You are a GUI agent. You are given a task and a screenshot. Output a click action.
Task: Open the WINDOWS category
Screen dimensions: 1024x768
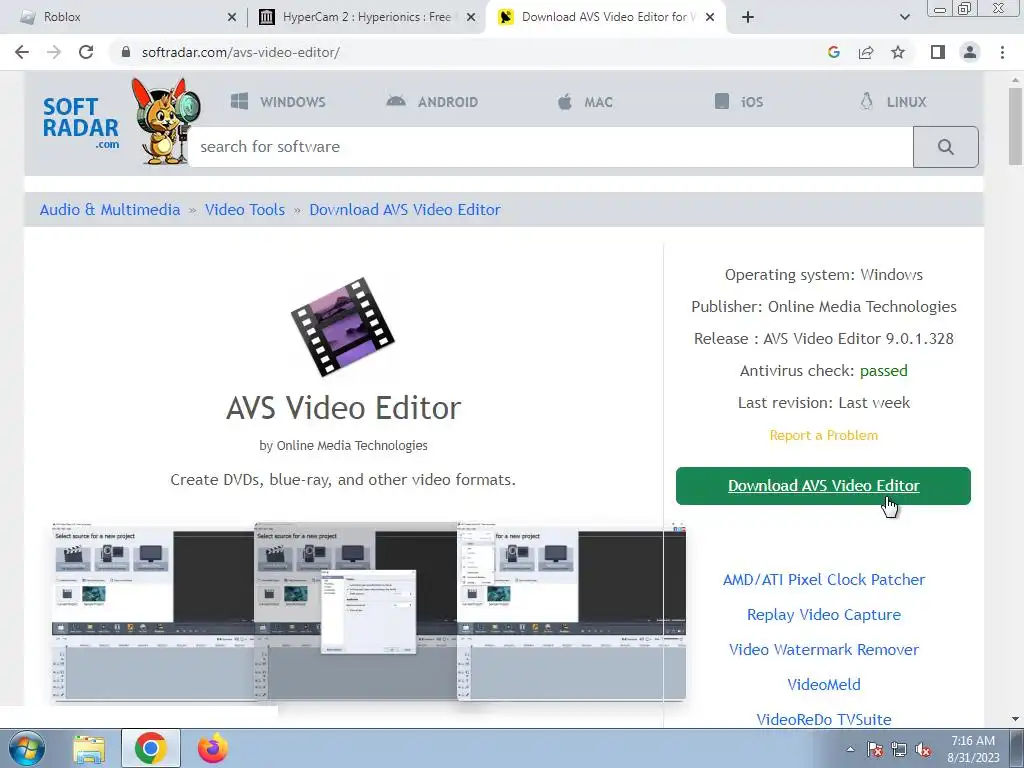click(278, 102)
